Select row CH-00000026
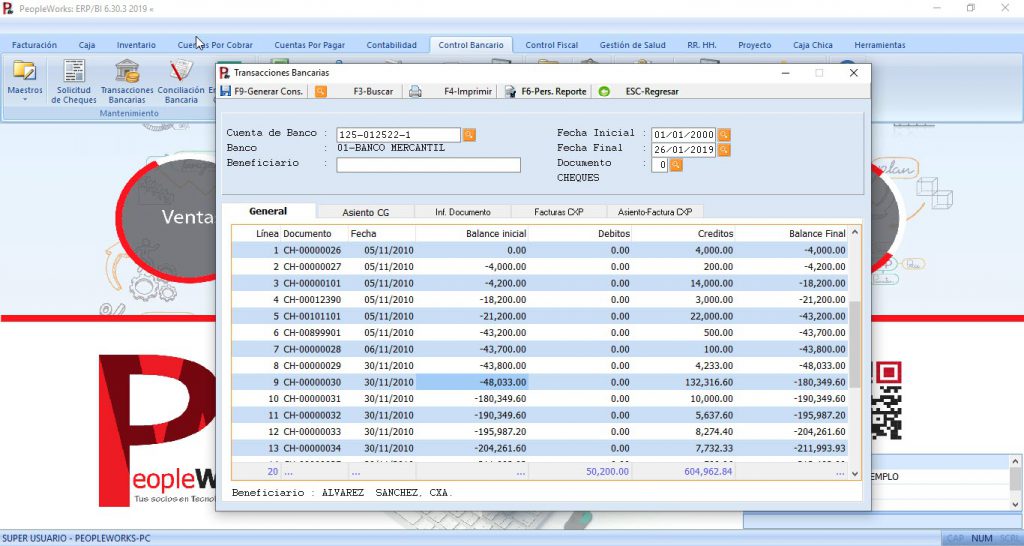The height and width of the screenshot is (546, 1024). pyautogui.click(x=541, y=250)
